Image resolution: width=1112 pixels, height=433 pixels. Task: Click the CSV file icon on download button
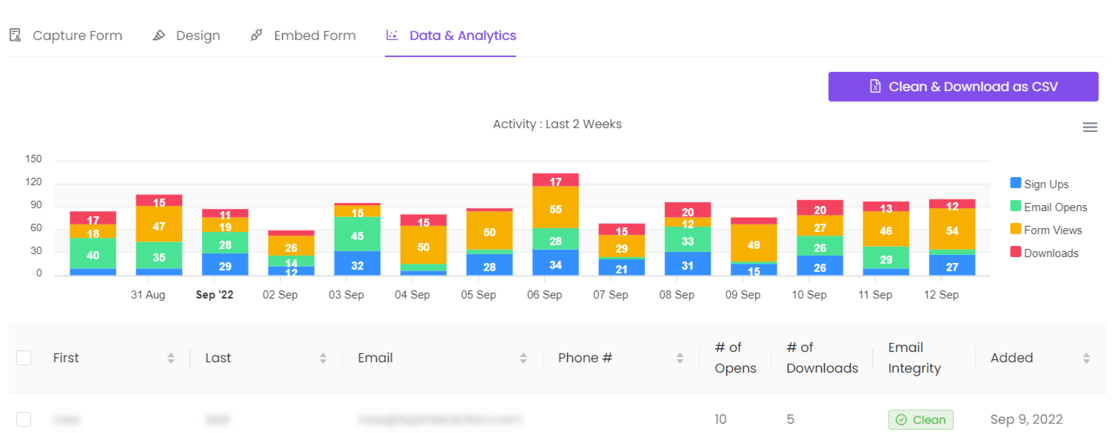tap(875, 87)
